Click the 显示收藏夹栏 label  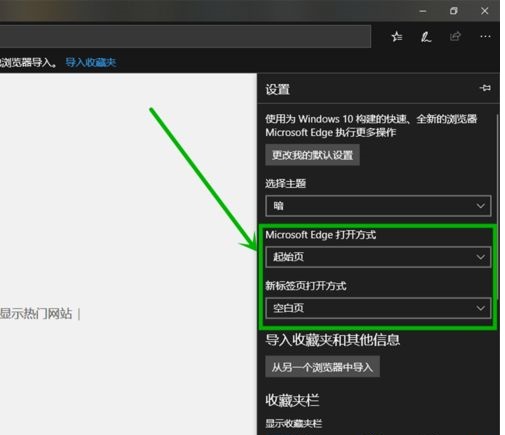294,423
